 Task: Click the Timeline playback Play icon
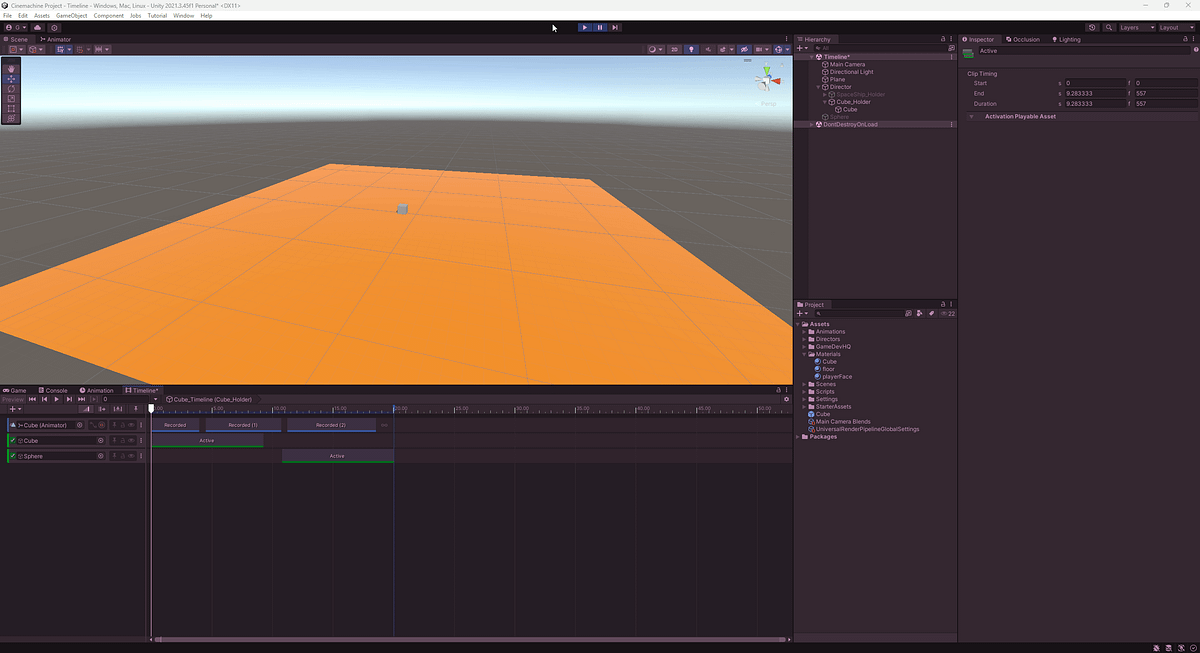click(x=56, y=399)
